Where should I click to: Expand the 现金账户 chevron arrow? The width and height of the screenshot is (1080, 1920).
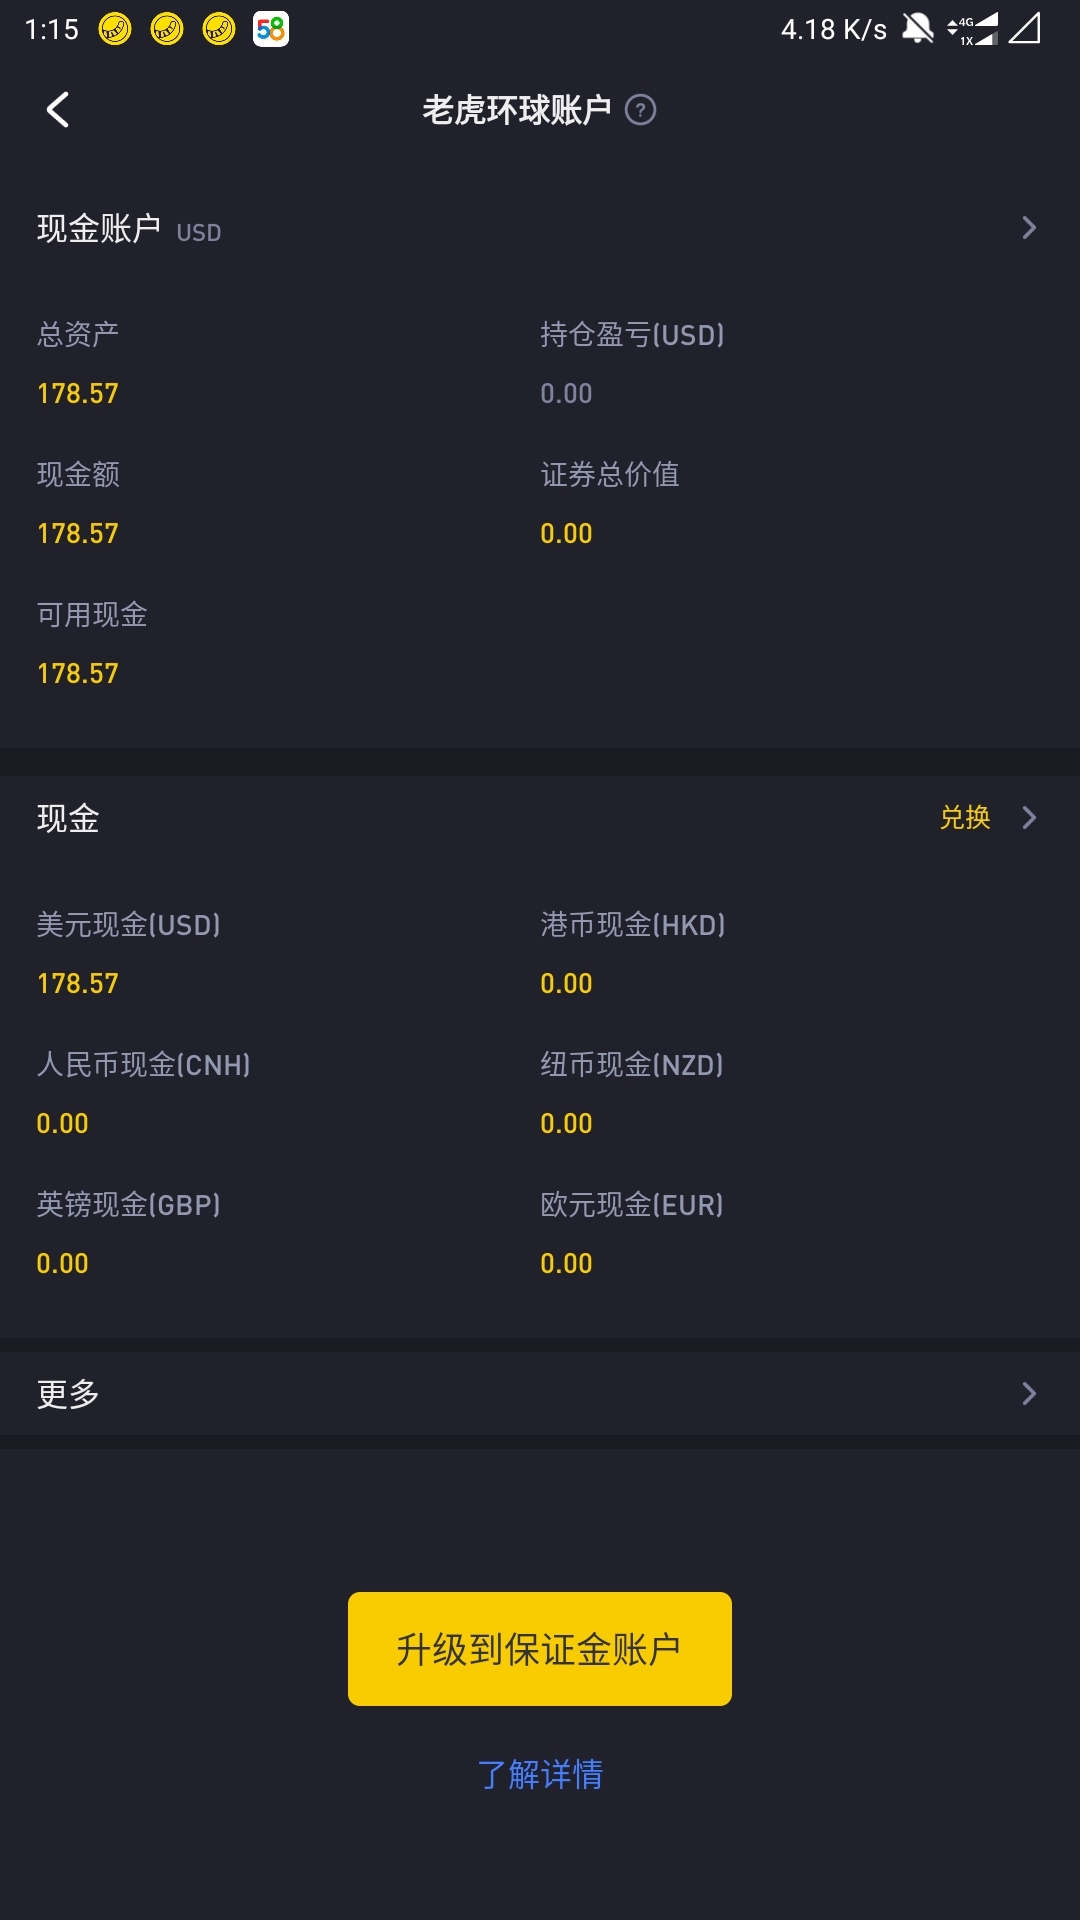[1029, 228]
